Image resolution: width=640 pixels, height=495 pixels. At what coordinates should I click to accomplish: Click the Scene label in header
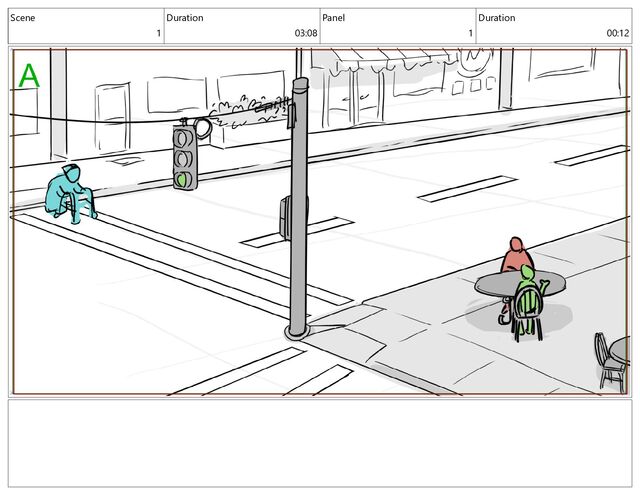click(22, 18)
